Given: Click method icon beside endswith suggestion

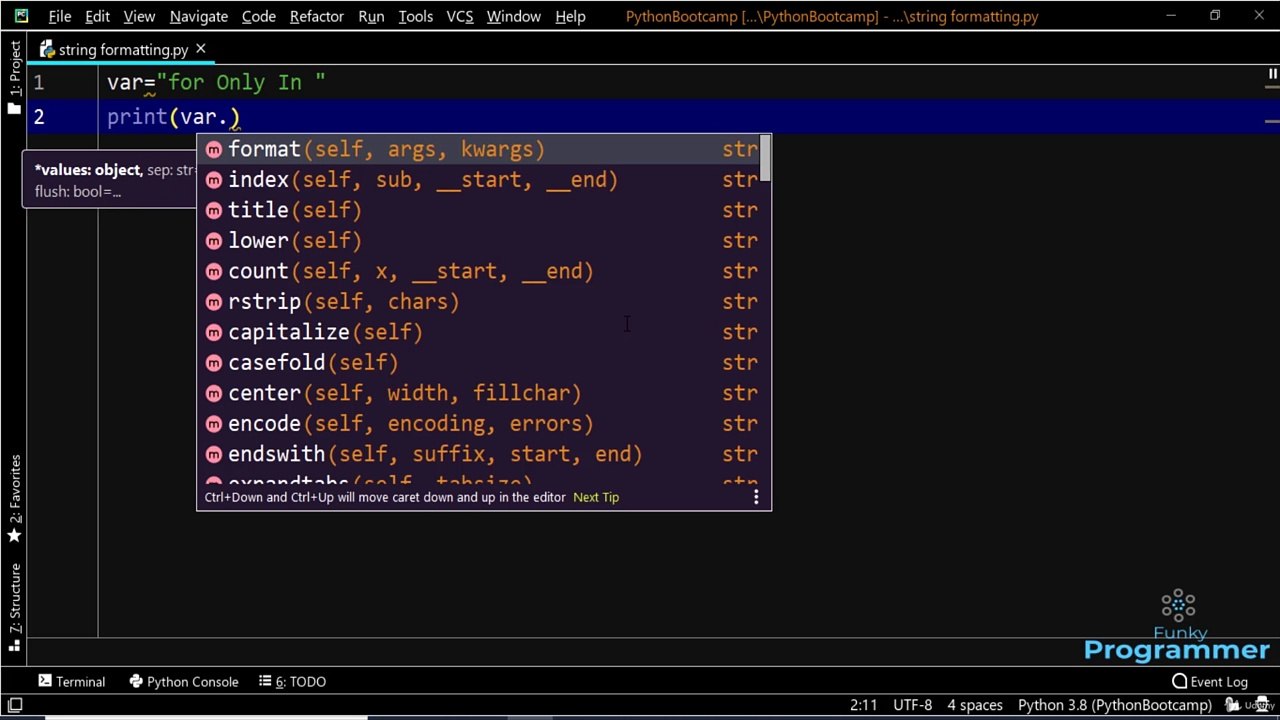Looking at the screenshot, I should (213, 455).
